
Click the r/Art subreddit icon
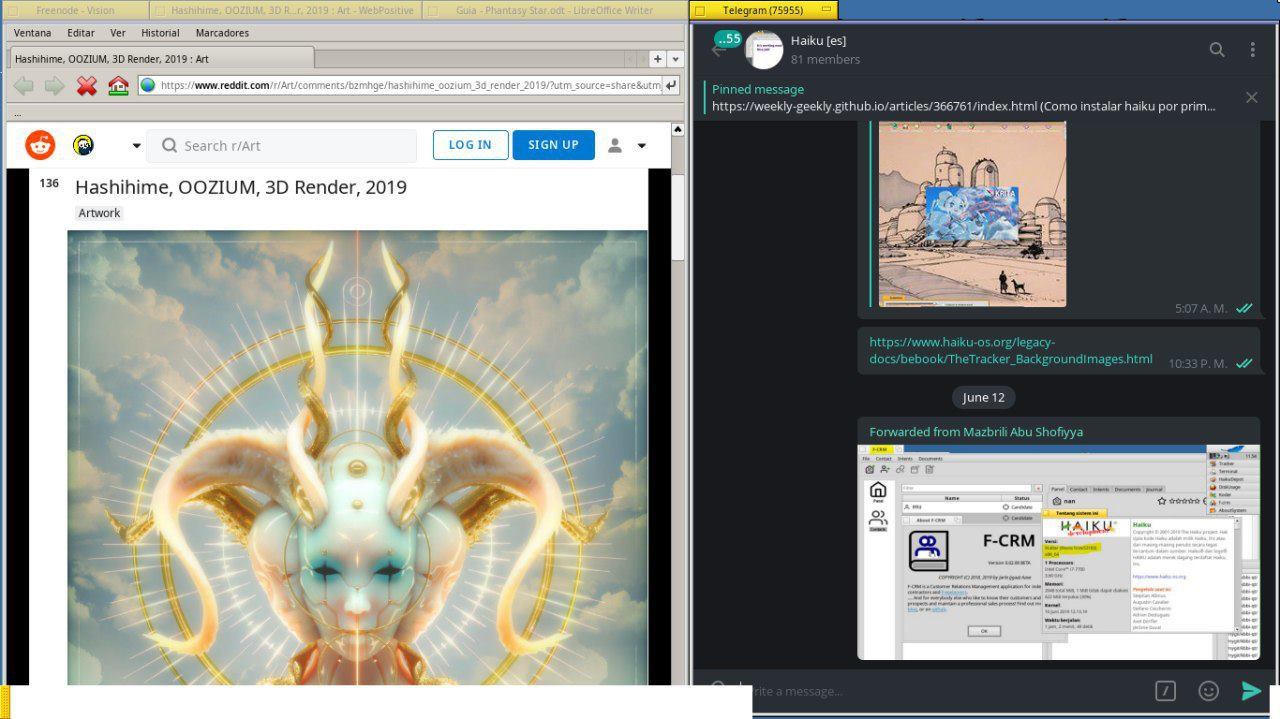84,146
